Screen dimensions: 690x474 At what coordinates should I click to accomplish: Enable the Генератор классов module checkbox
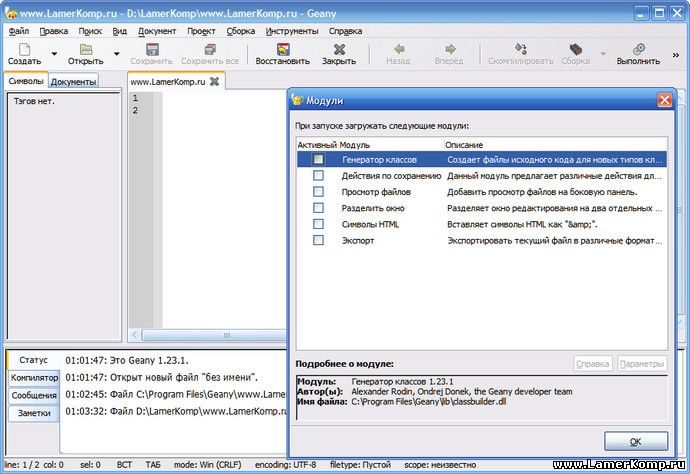click(318, 159)
